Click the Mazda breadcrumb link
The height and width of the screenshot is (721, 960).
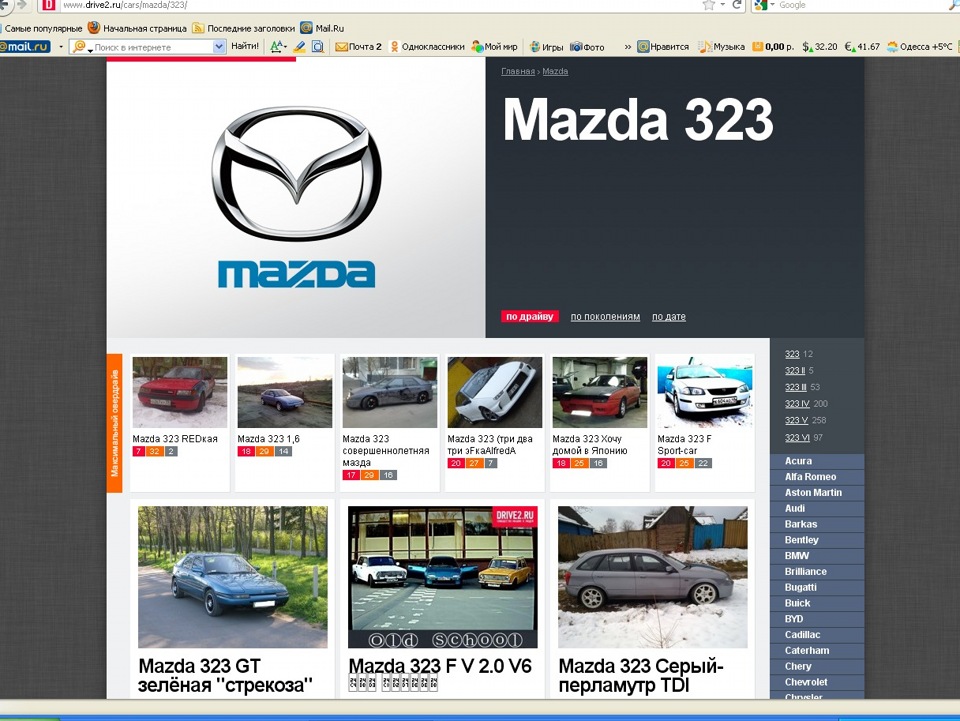coord(555,72)
